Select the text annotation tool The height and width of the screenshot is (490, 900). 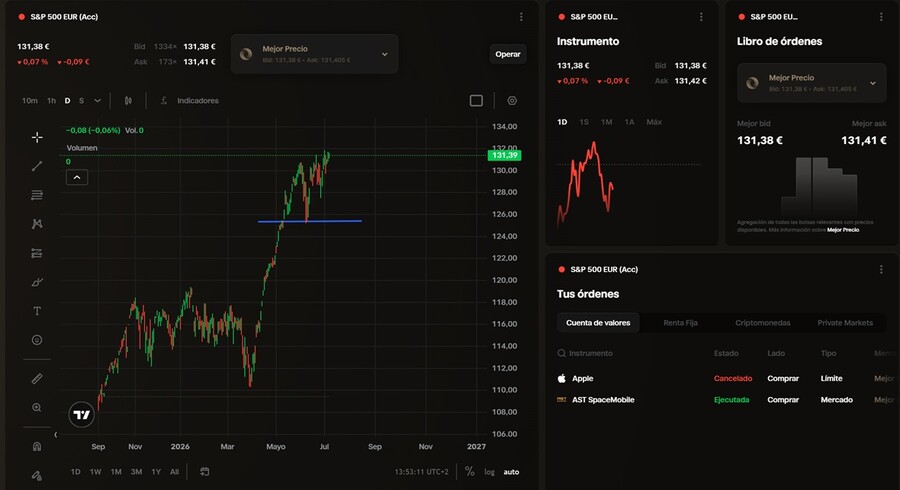click(37, 311)
